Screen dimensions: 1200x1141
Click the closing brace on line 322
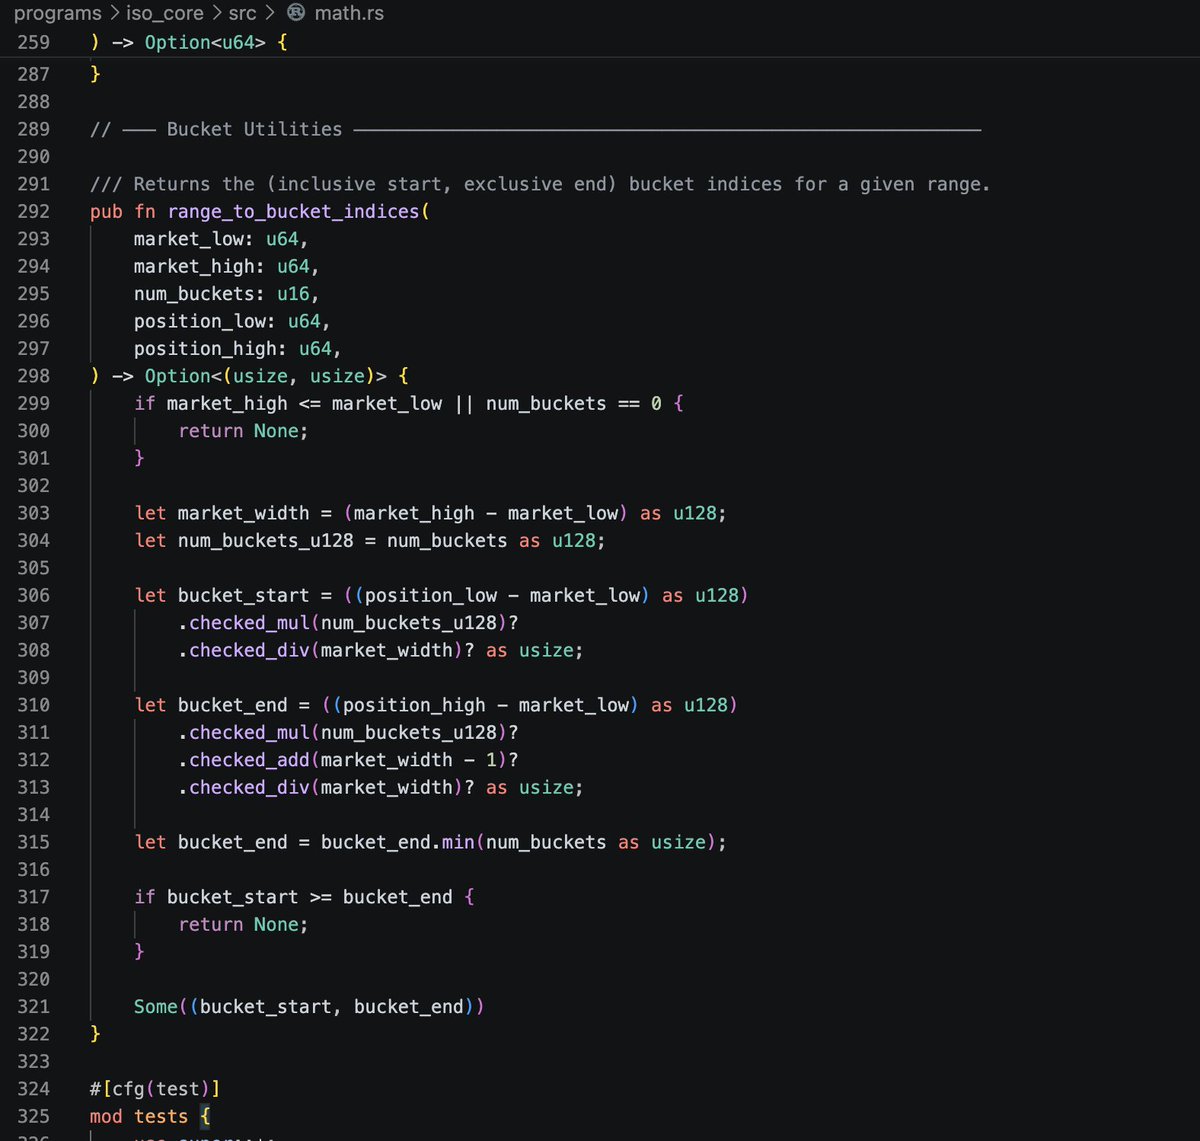click(95, 1034)
